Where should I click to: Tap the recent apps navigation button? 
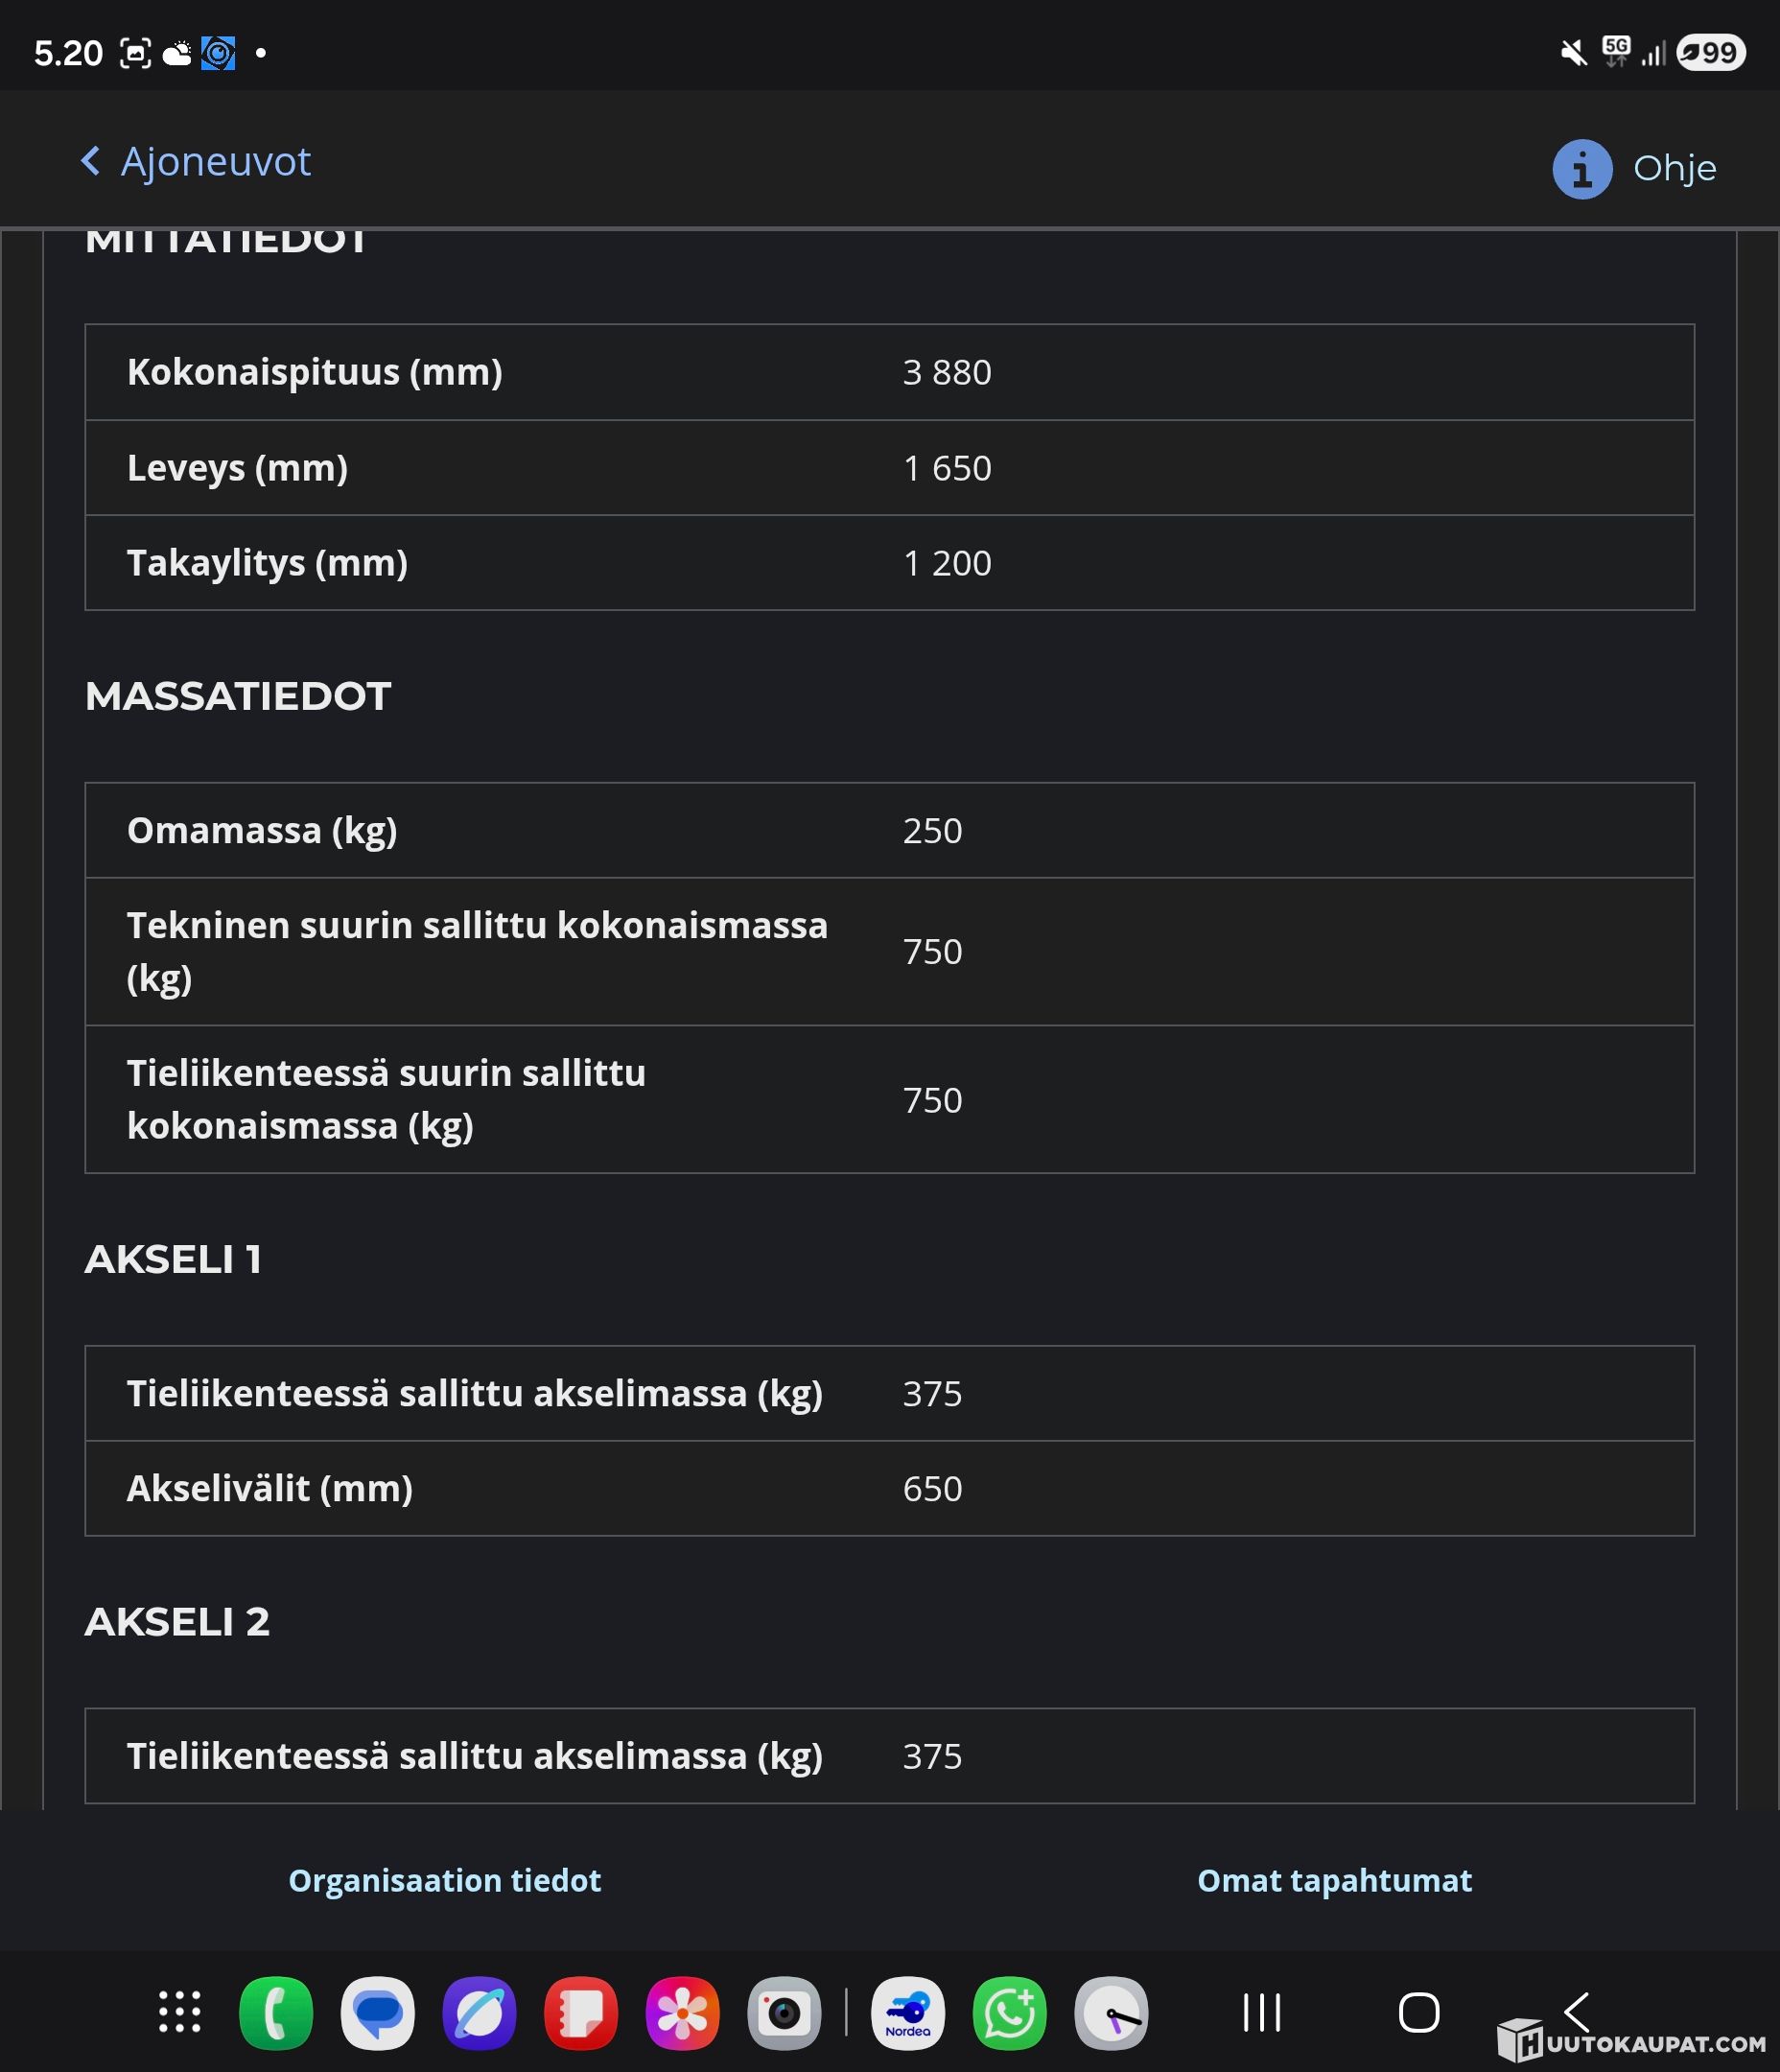[1262, 2012]
